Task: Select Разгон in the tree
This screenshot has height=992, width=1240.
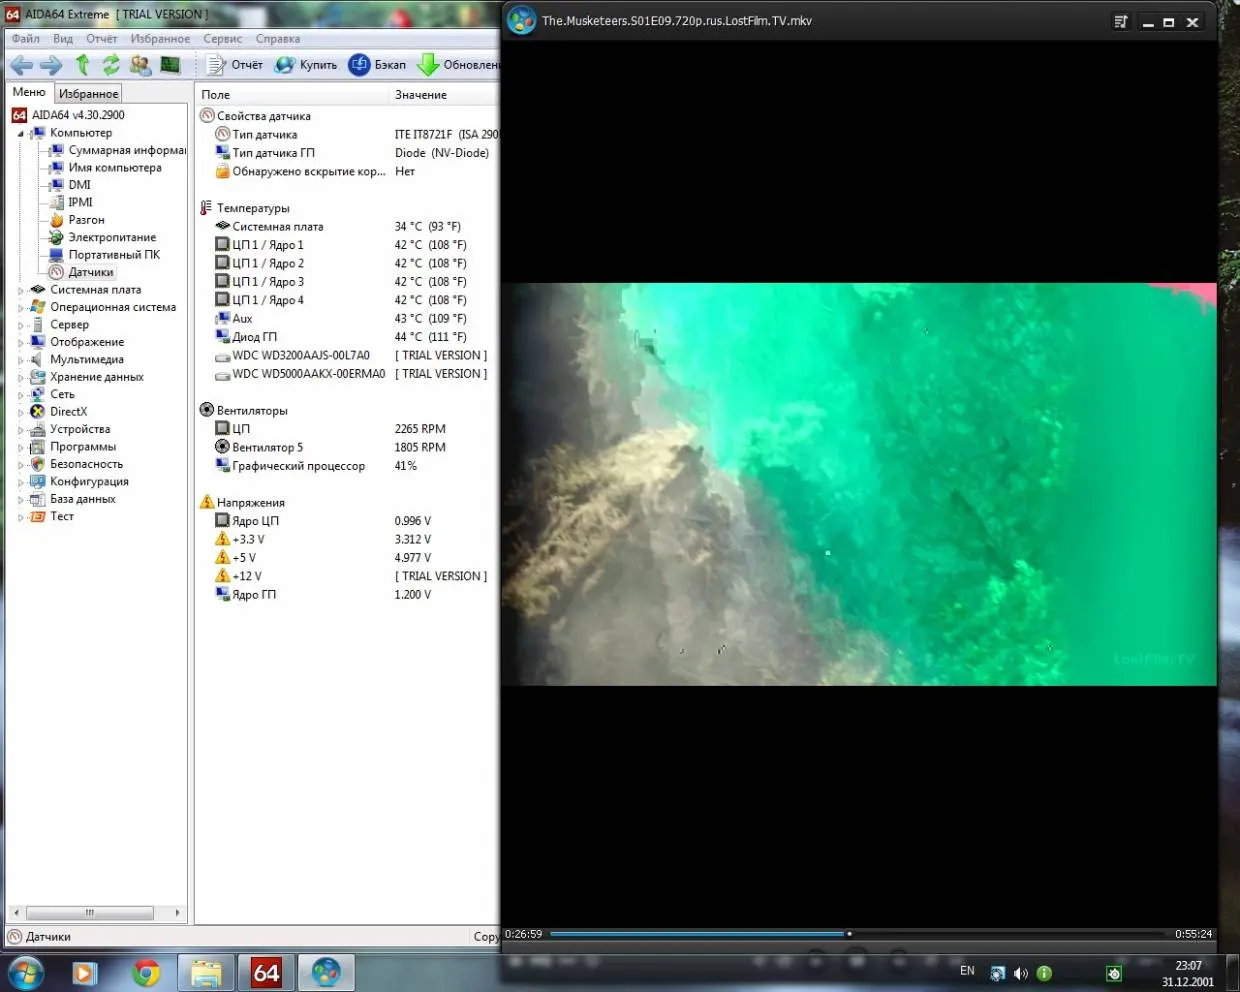Action: [86, 220]
